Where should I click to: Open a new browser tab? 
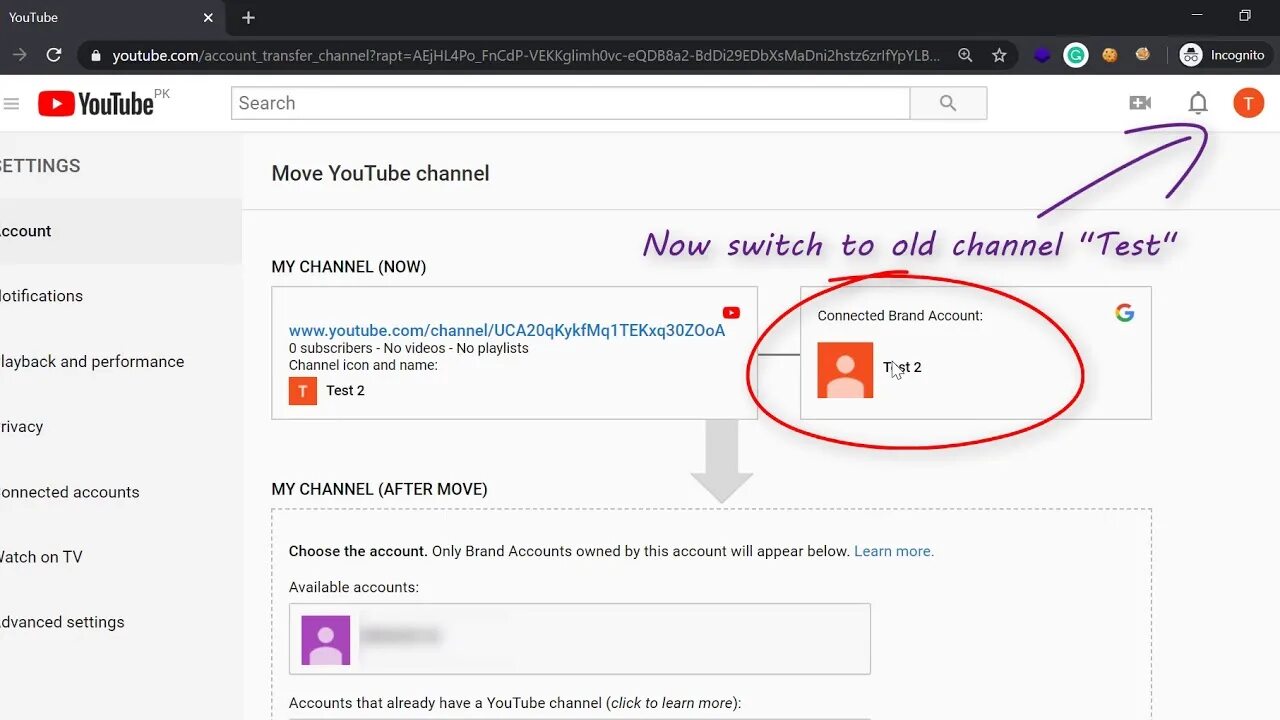[248, 17]
